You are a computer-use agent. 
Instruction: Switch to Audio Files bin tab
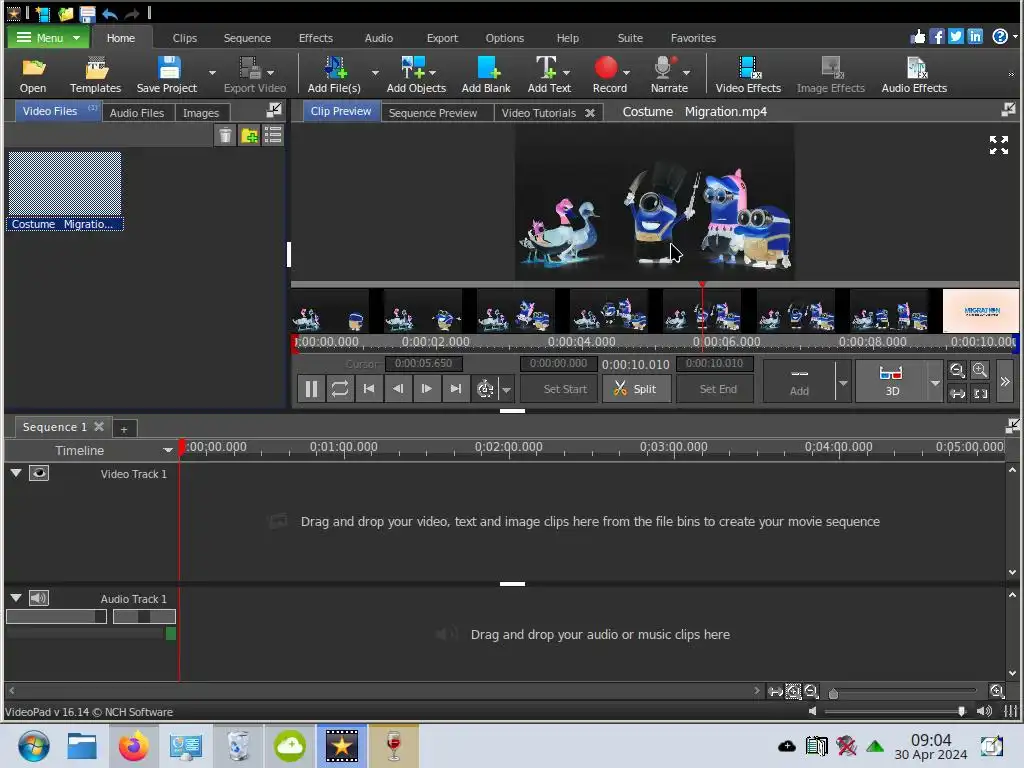(x=136, y=112)
